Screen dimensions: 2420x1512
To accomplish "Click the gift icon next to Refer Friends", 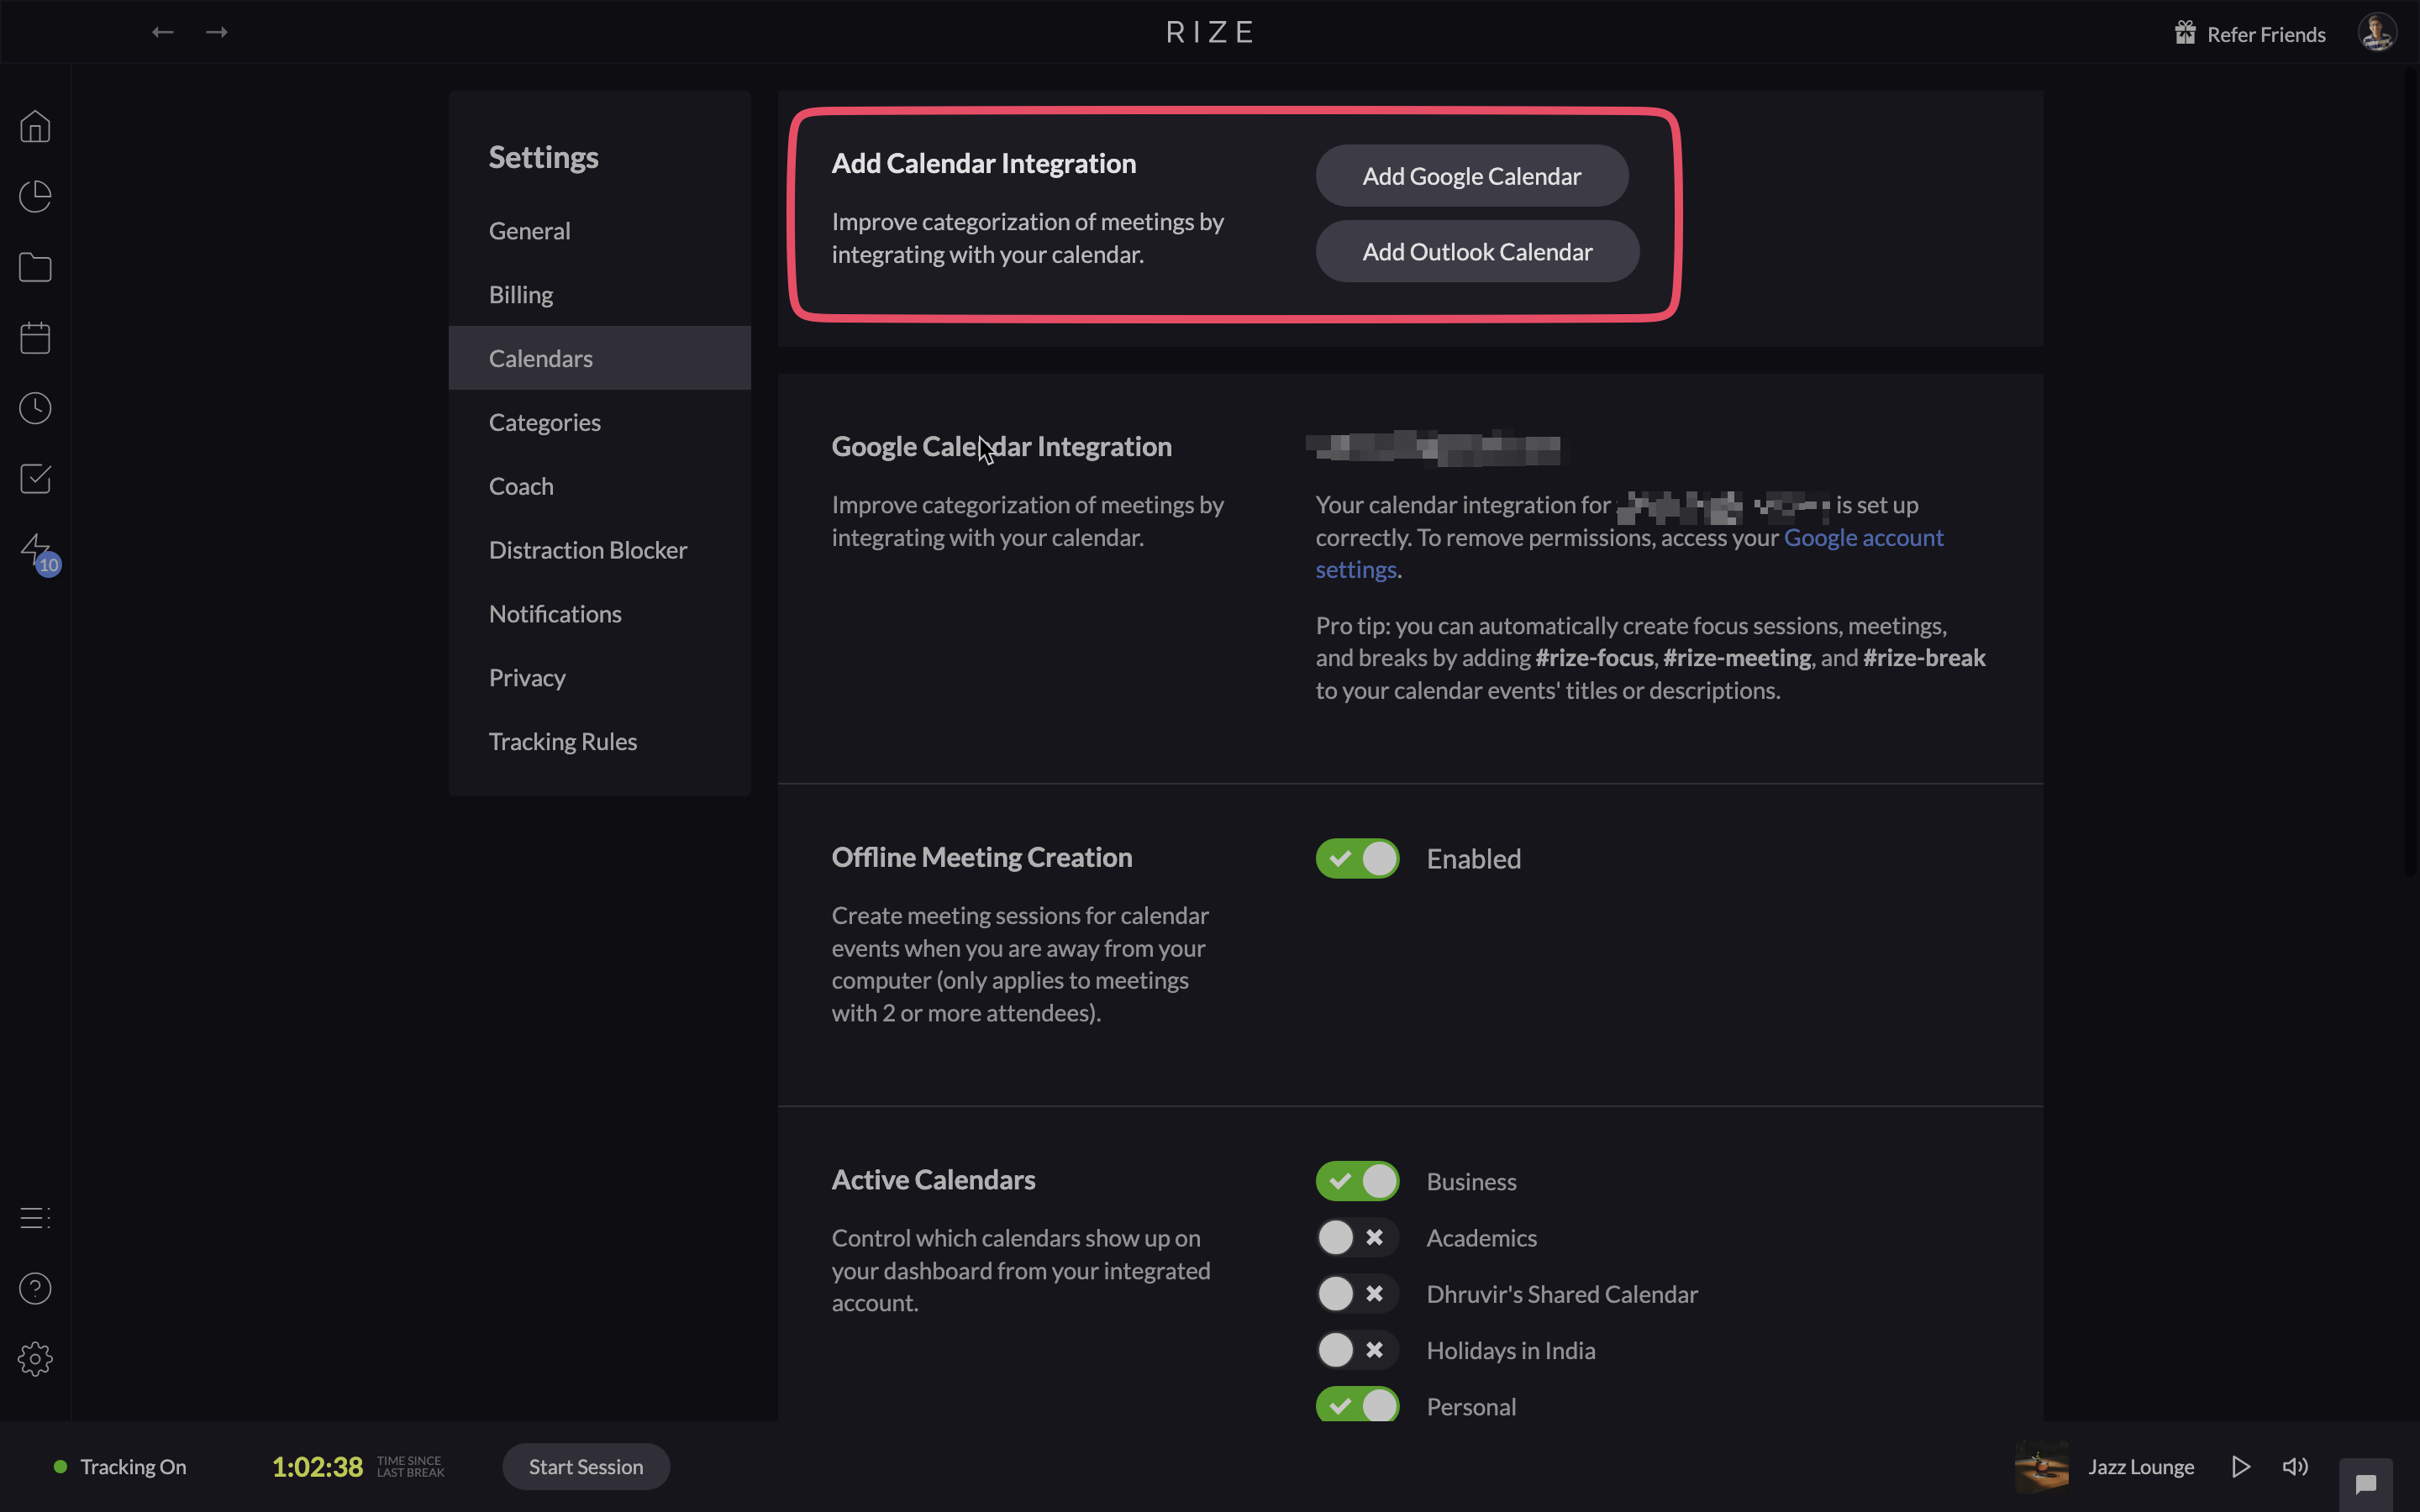I will click(2185, 33).
